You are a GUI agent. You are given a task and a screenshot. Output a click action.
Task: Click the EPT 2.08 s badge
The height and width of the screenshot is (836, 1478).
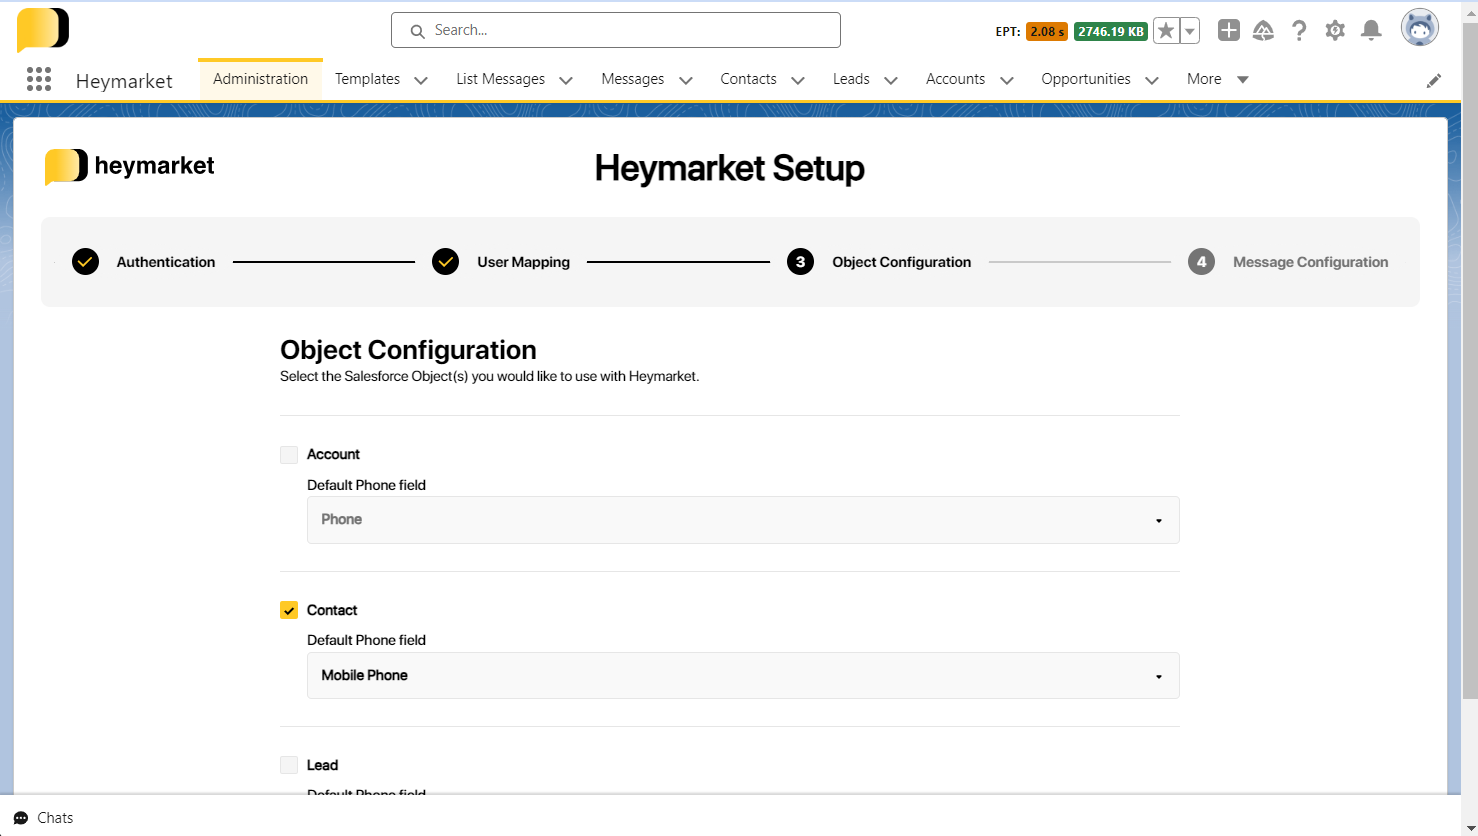[x=1047, y=31]
